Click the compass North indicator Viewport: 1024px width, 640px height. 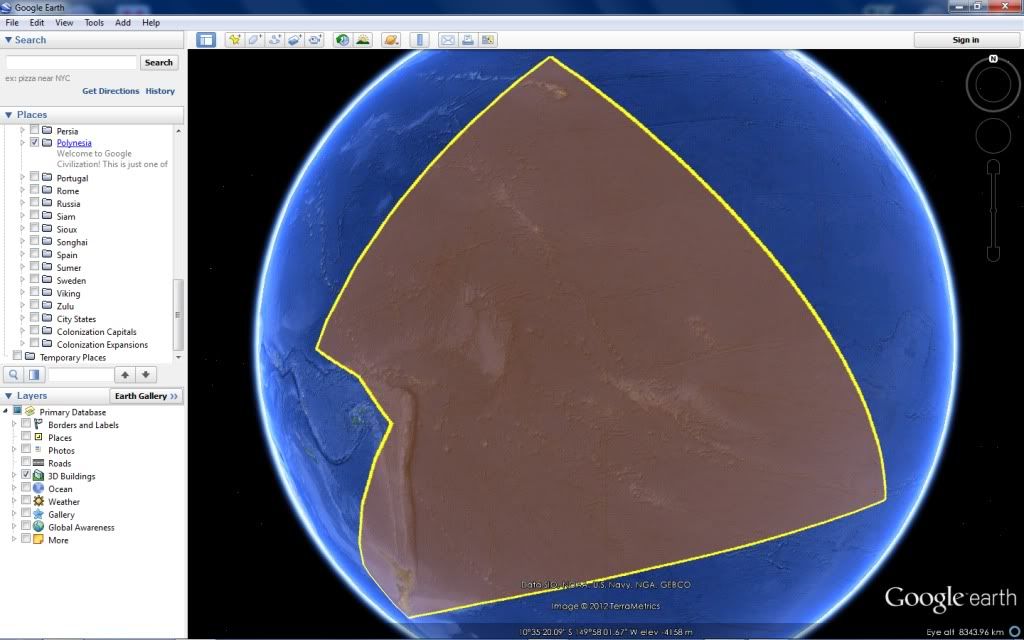point(993,59)
